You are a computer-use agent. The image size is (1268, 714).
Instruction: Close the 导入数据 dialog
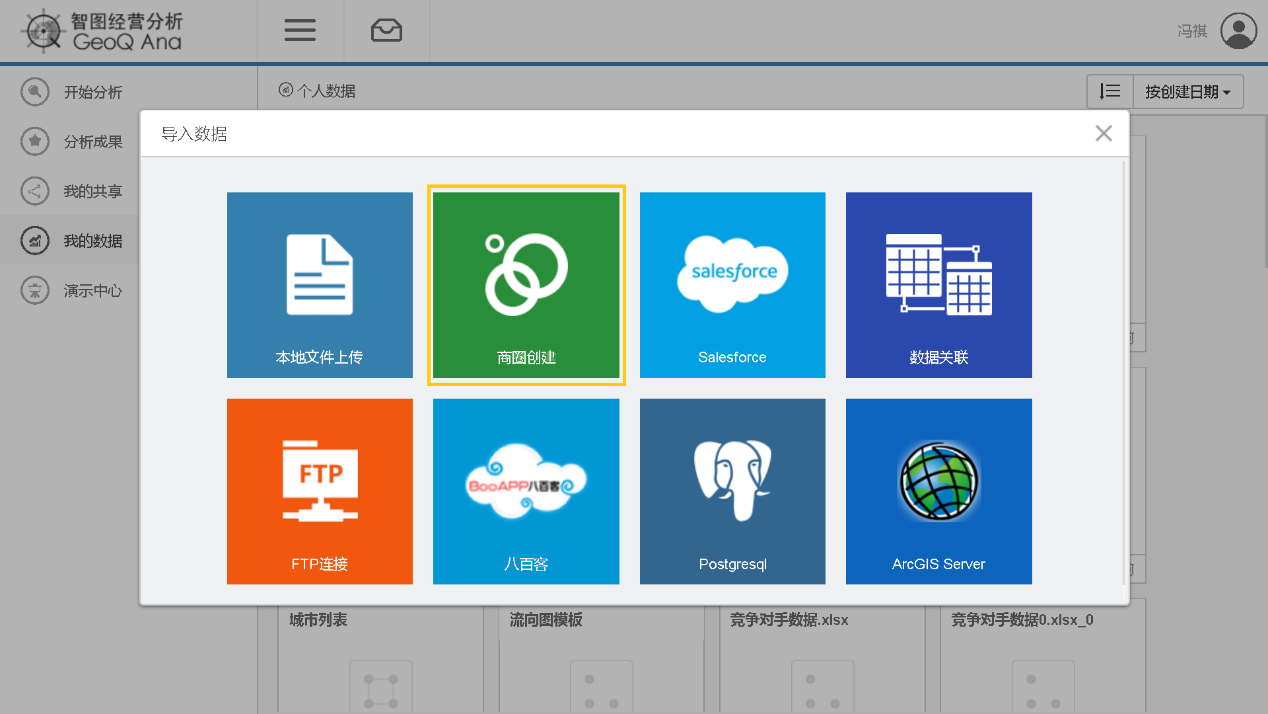(x=1103, y=133)
